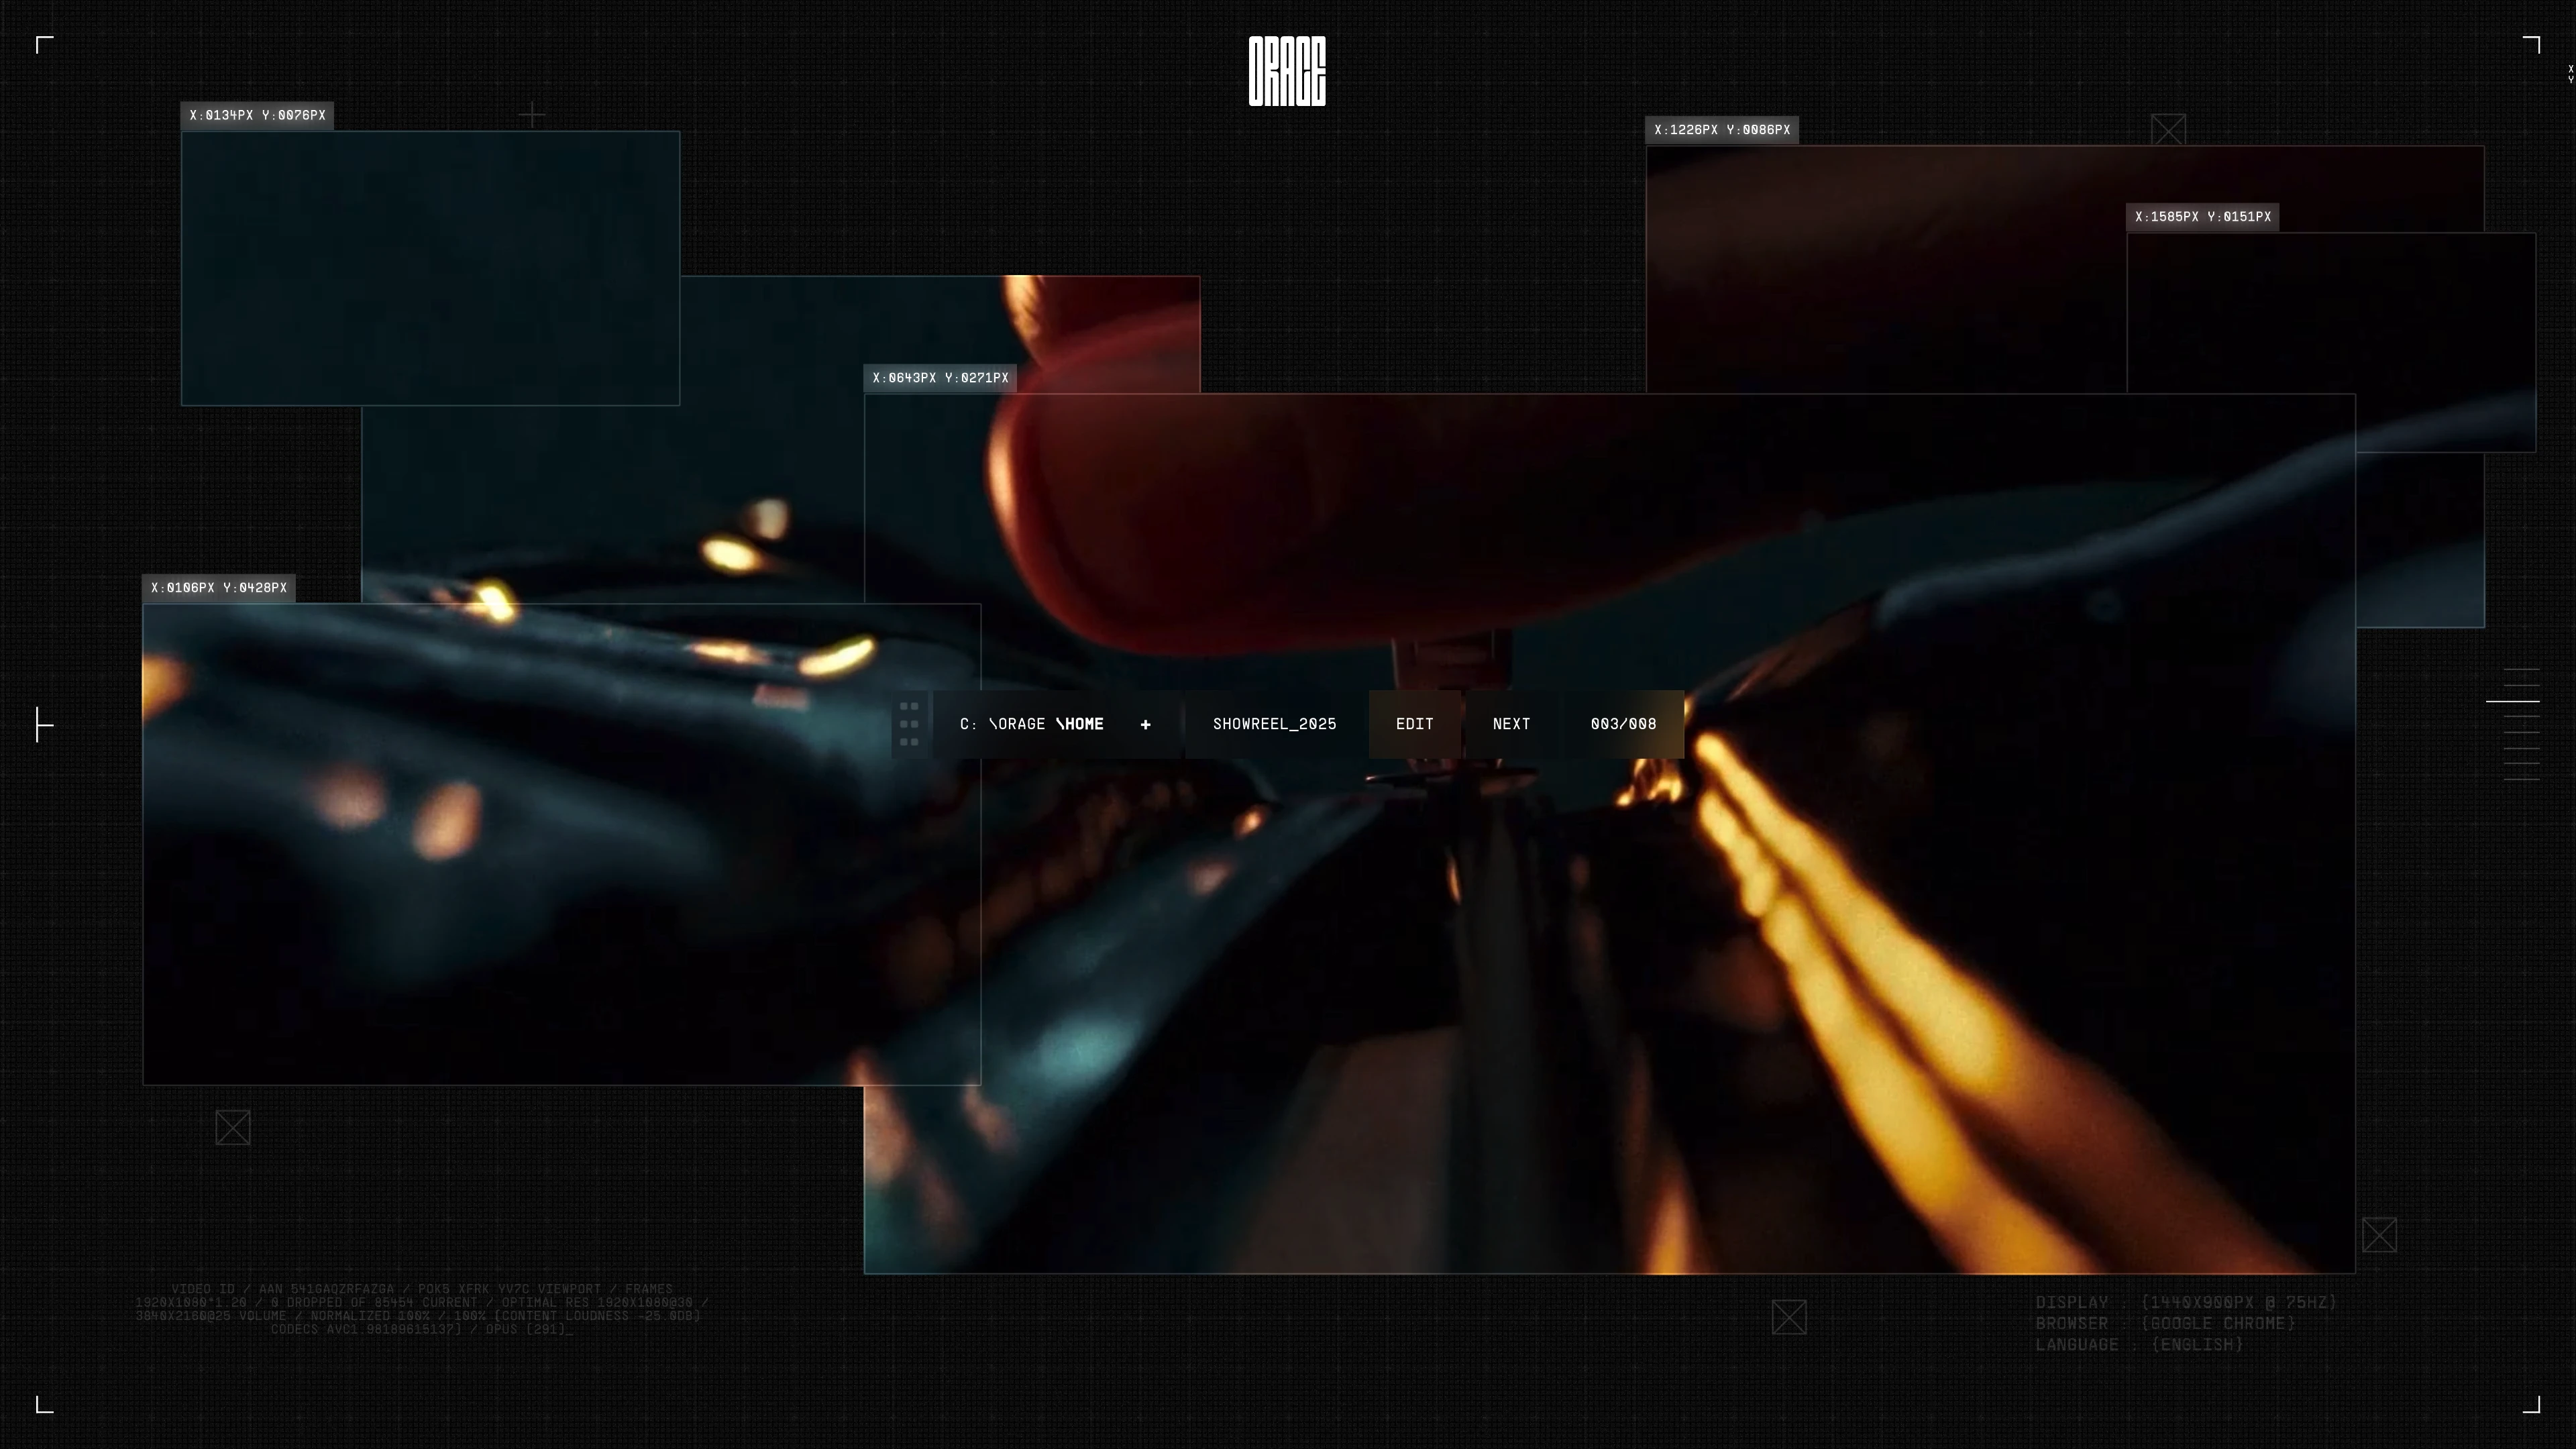Open the C:\ORAGE\HOME path menu

click(1031, 724)
